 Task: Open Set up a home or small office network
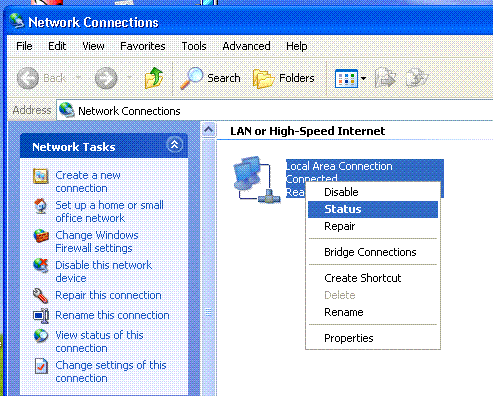tap(109, 211)
